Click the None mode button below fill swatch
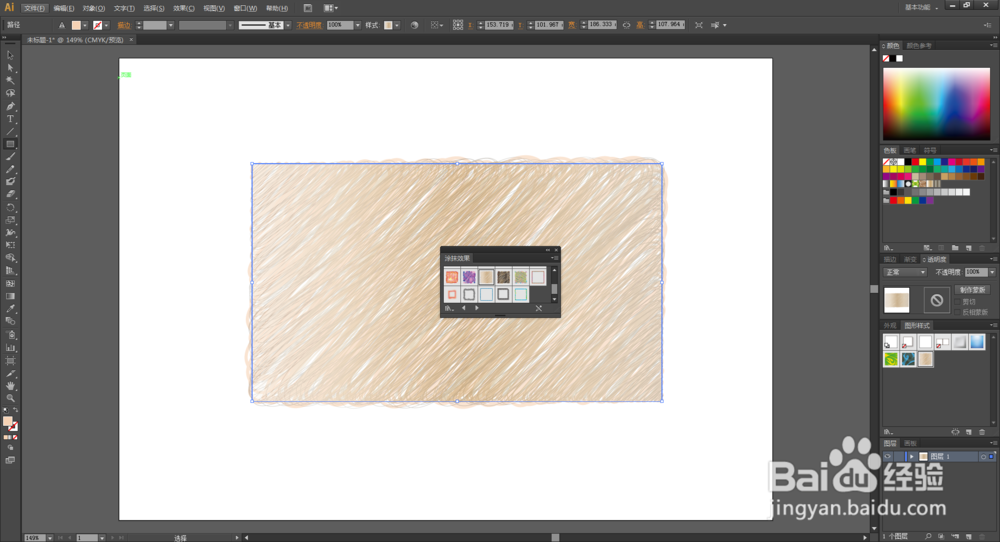 pos(15,437)
